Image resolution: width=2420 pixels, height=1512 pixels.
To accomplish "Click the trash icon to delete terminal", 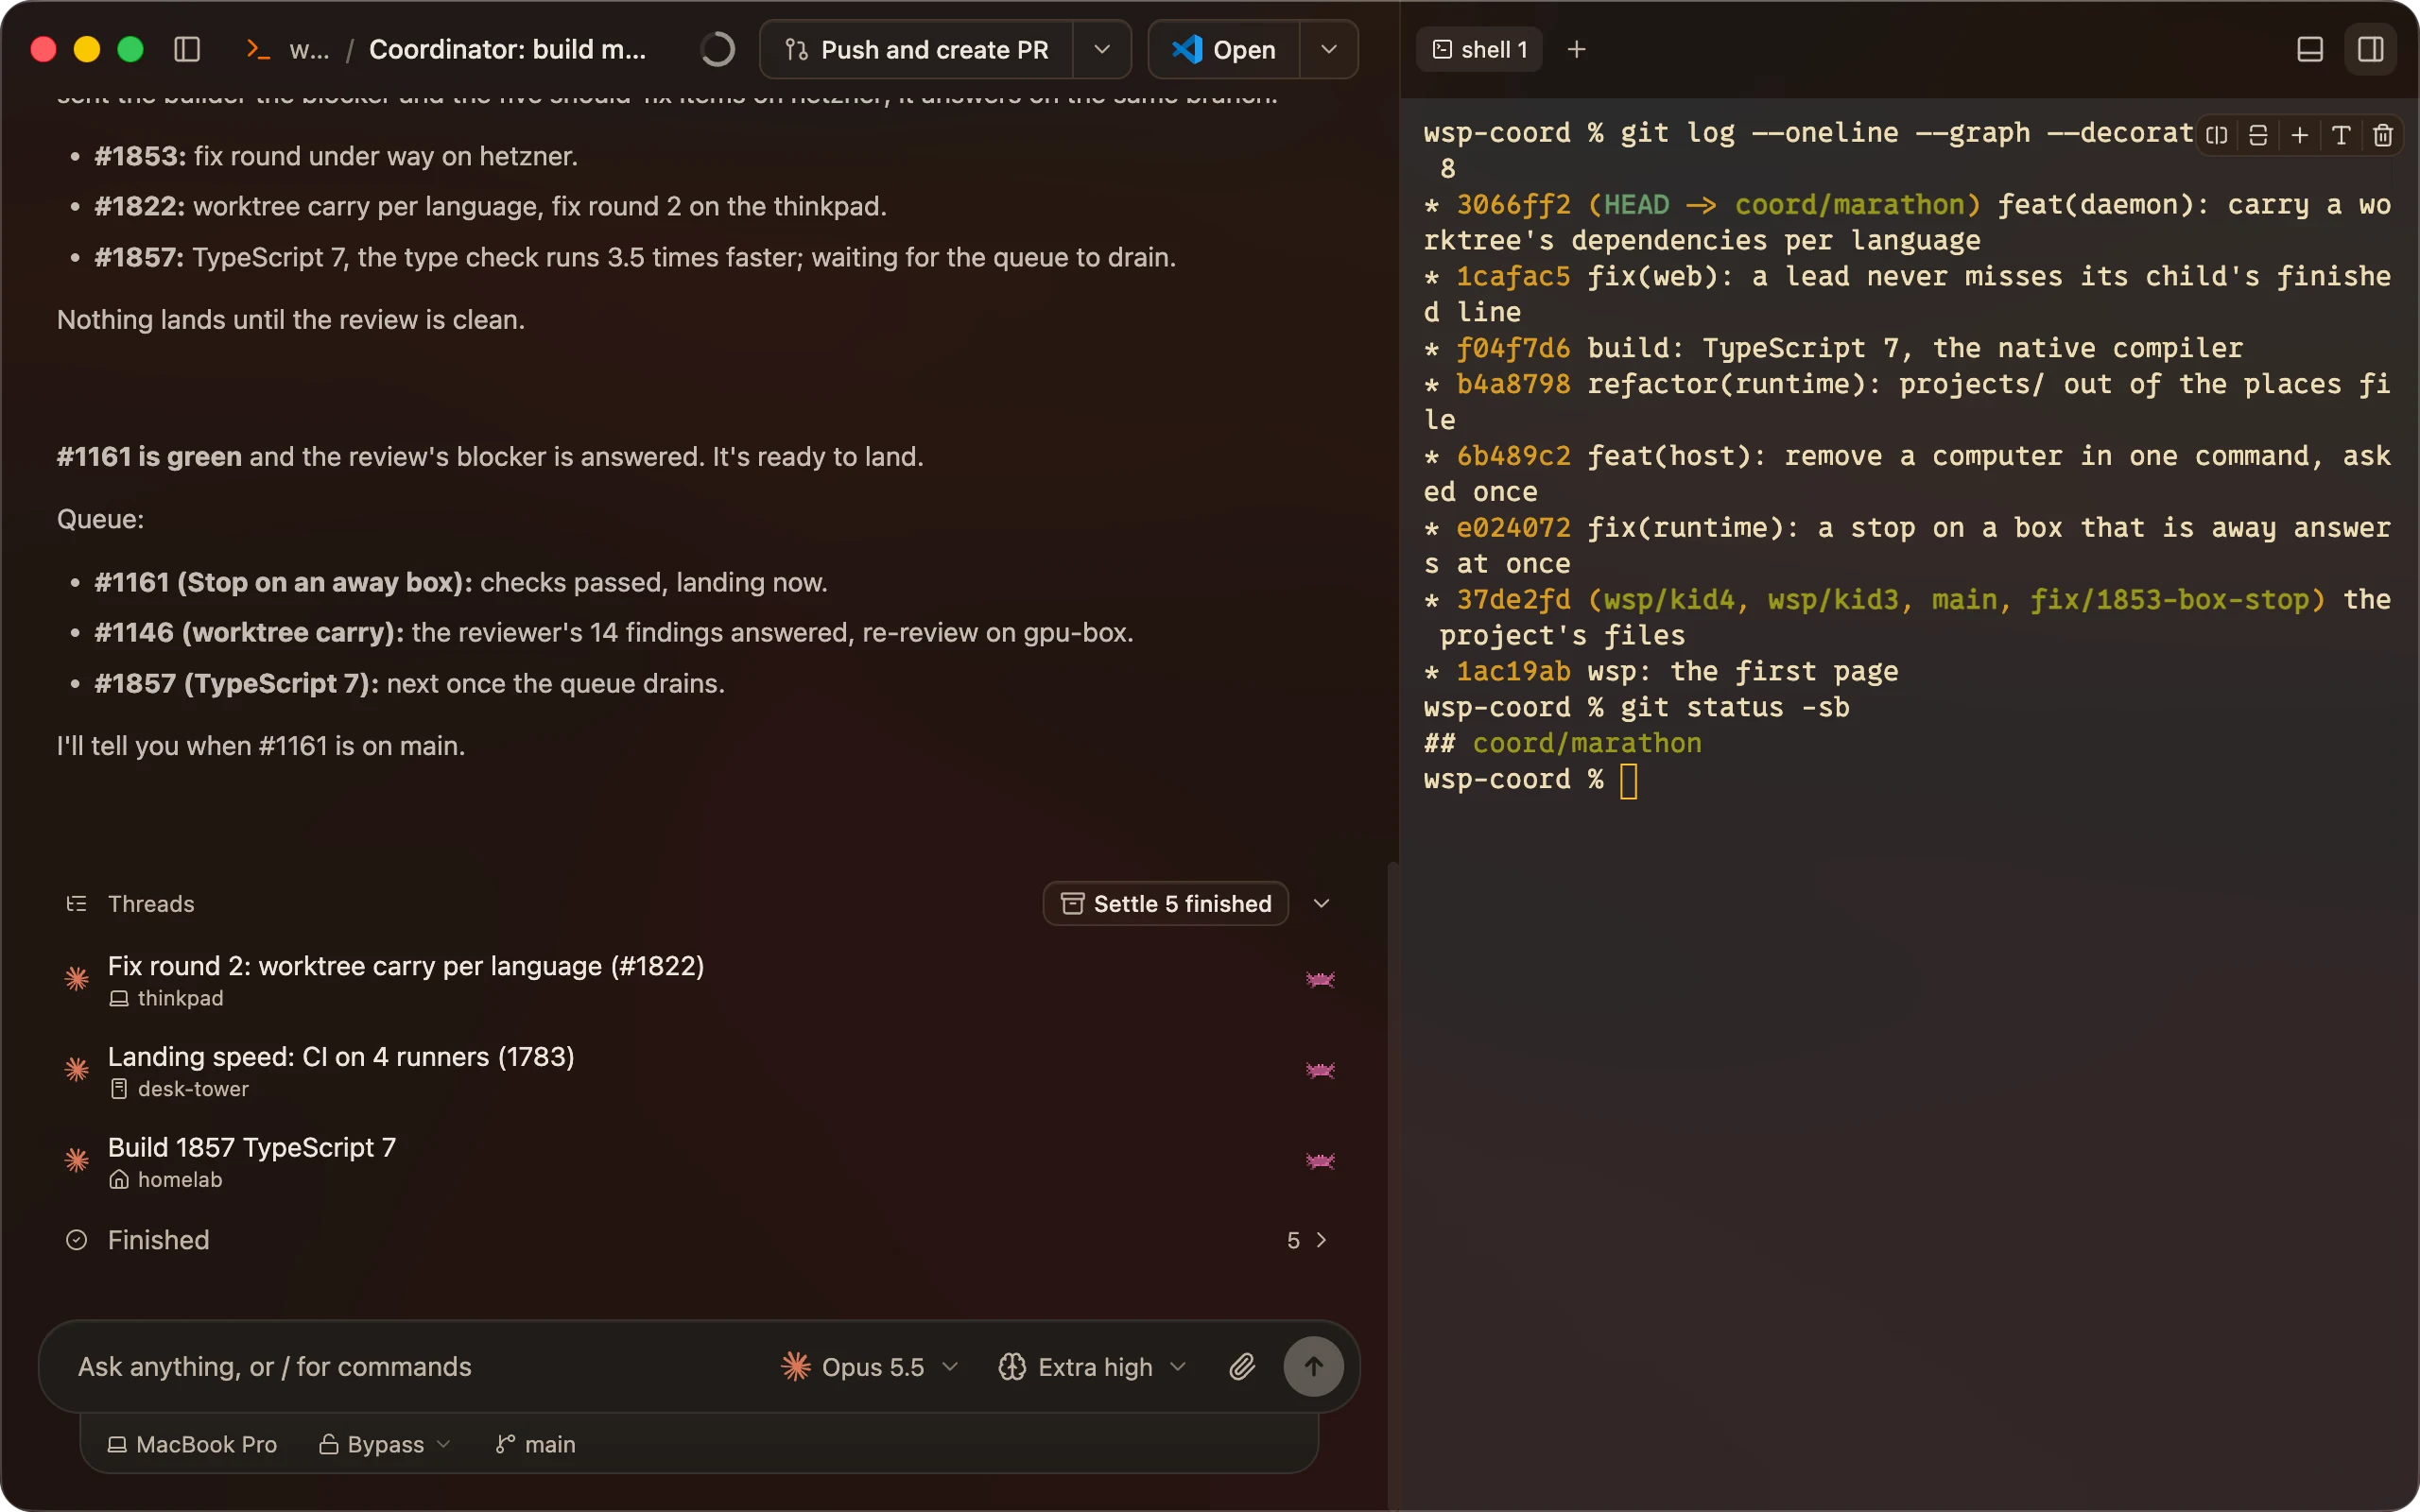I will coord(2383,135).
